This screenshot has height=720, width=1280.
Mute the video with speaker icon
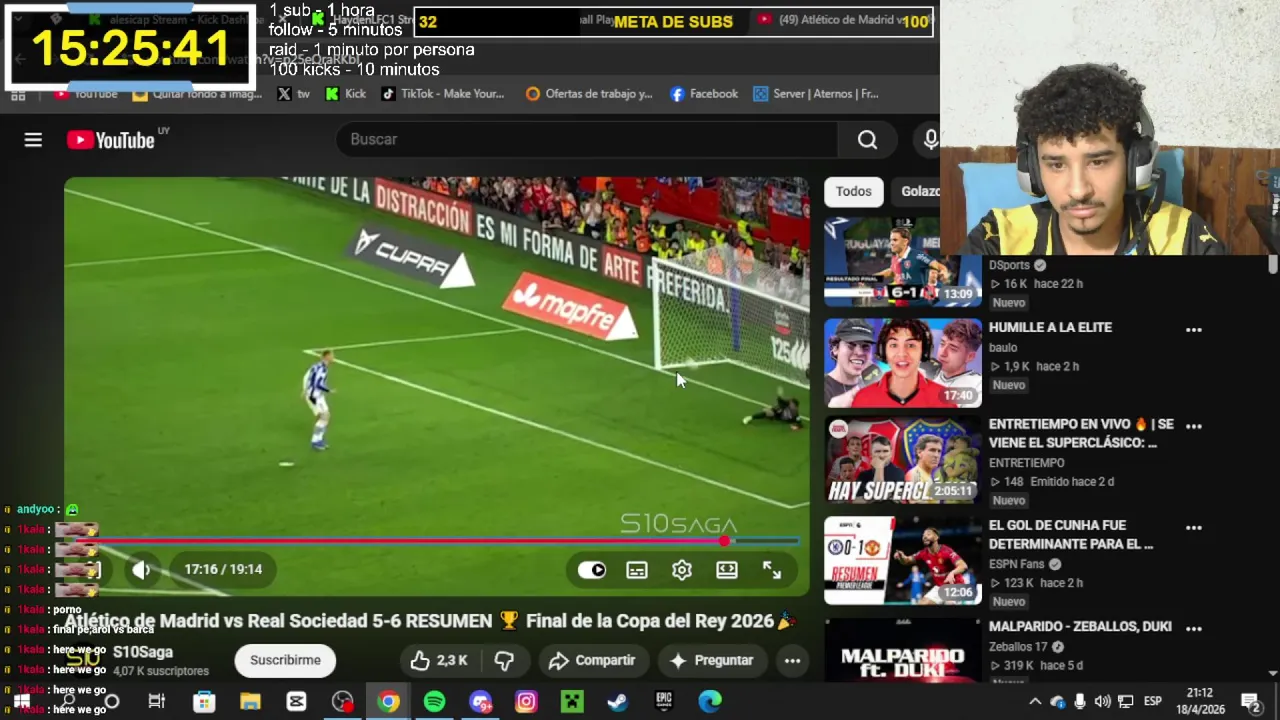[141, 569]
